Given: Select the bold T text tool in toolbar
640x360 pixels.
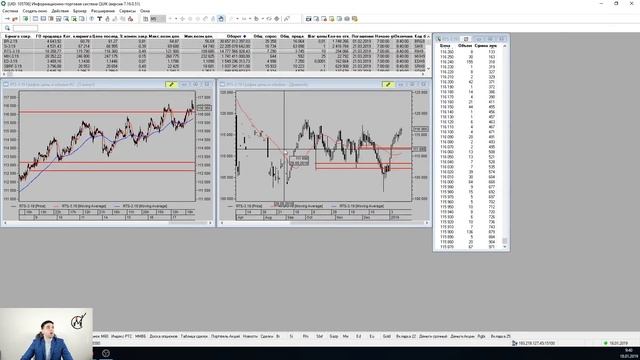Looking at the screenshot, I should (99, 19).
